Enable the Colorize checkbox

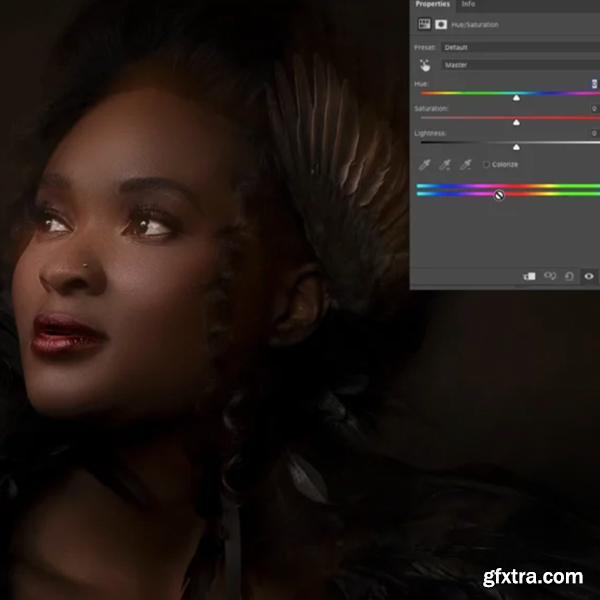pyautogui.click(x=486, y=164)
